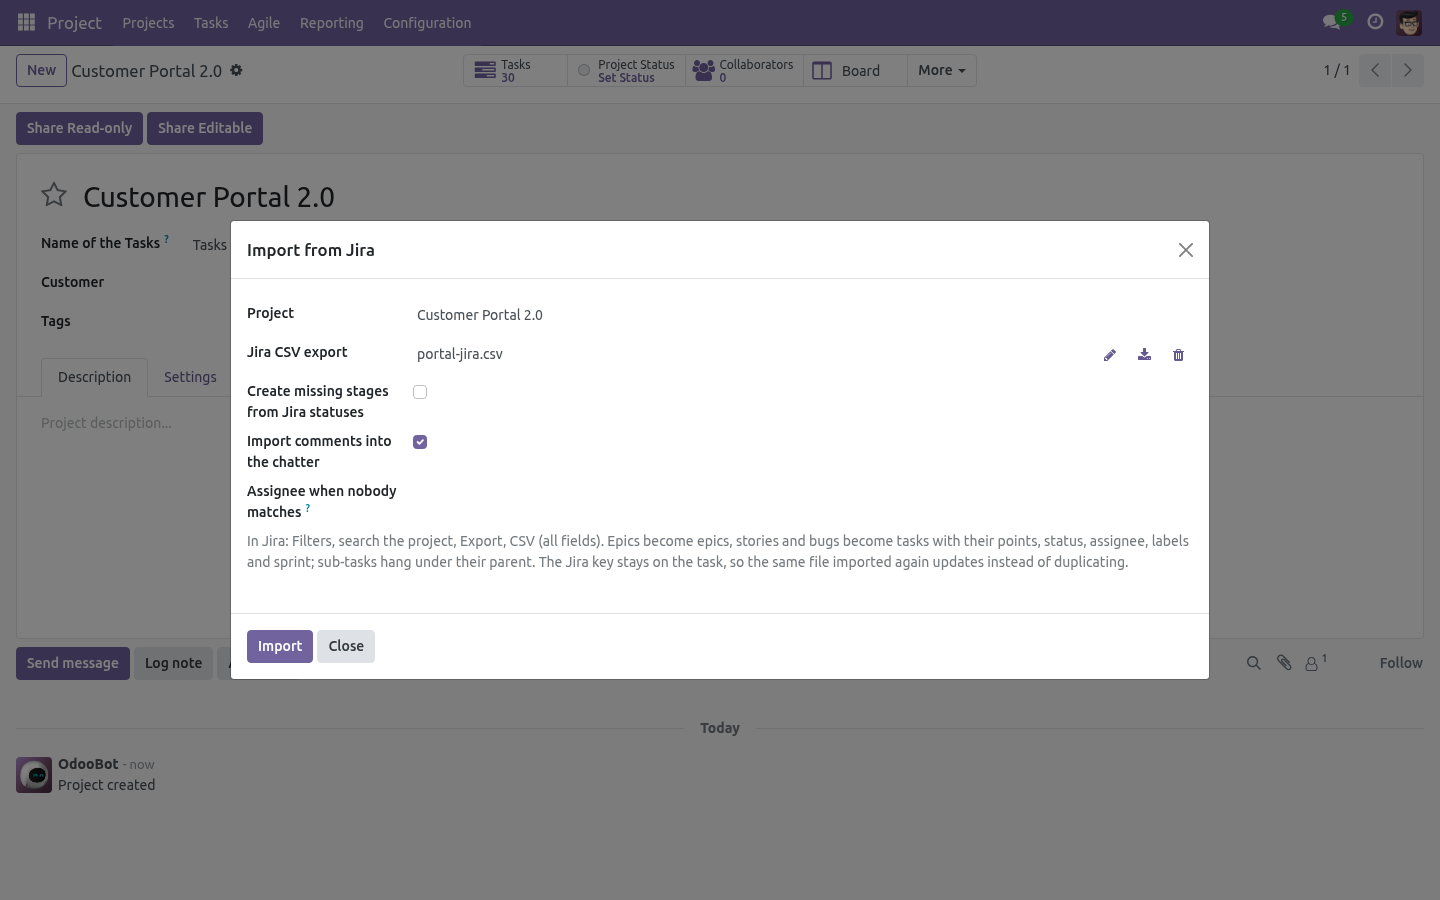Viewport: 1440px width, 900px height.
Task: Click the Import button
Action: [280, 646]
